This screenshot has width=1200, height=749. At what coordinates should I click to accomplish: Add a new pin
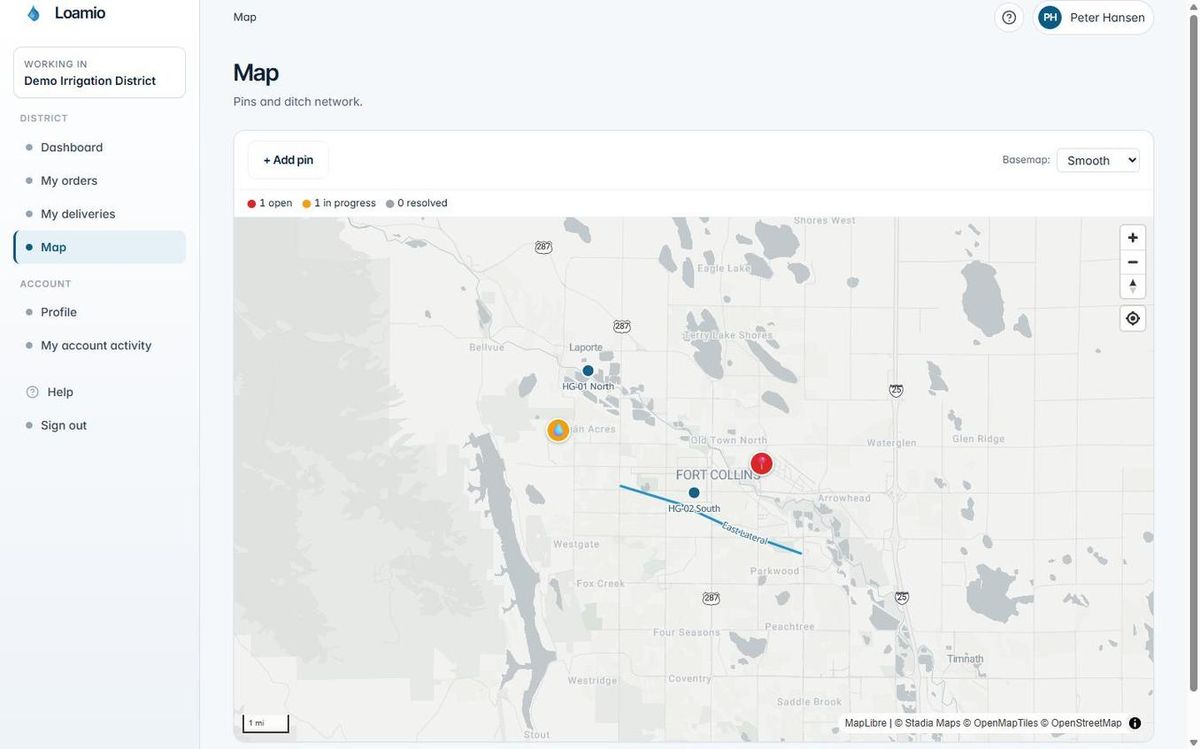[x=288, y=160]
